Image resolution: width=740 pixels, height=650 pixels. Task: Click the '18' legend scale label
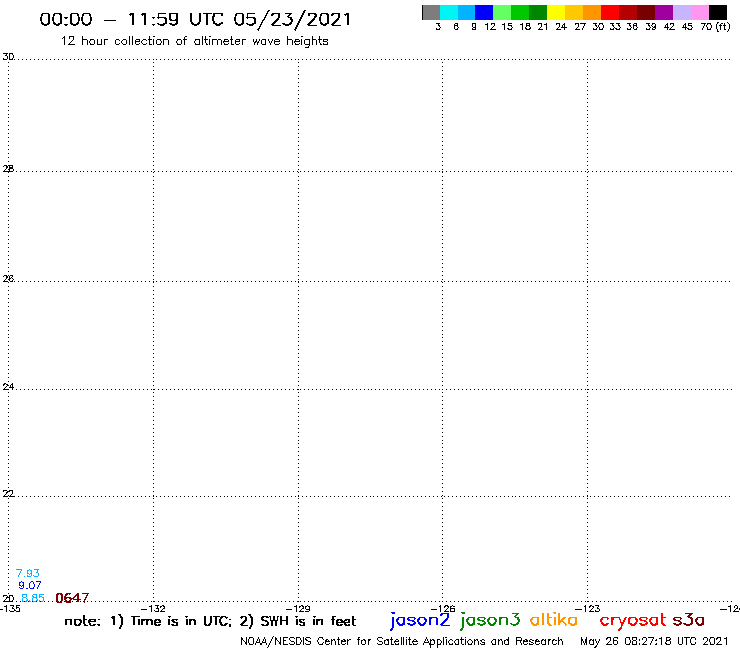[x=525, y=27]
